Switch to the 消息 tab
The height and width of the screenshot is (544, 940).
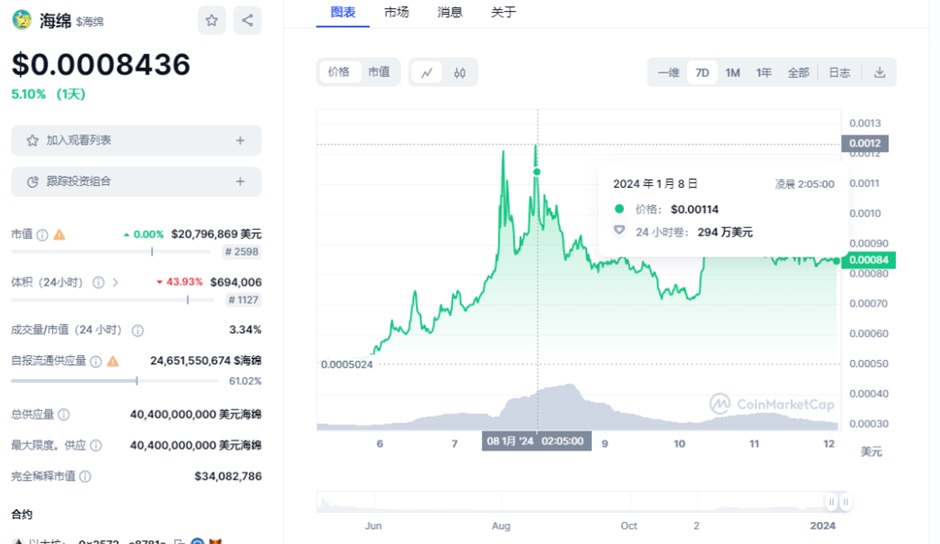pos(450,13)
